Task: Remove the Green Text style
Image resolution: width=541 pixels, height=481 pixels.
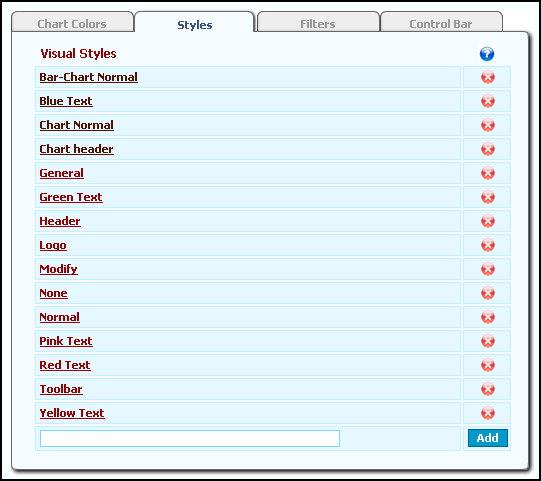Action: coord(488,197)
